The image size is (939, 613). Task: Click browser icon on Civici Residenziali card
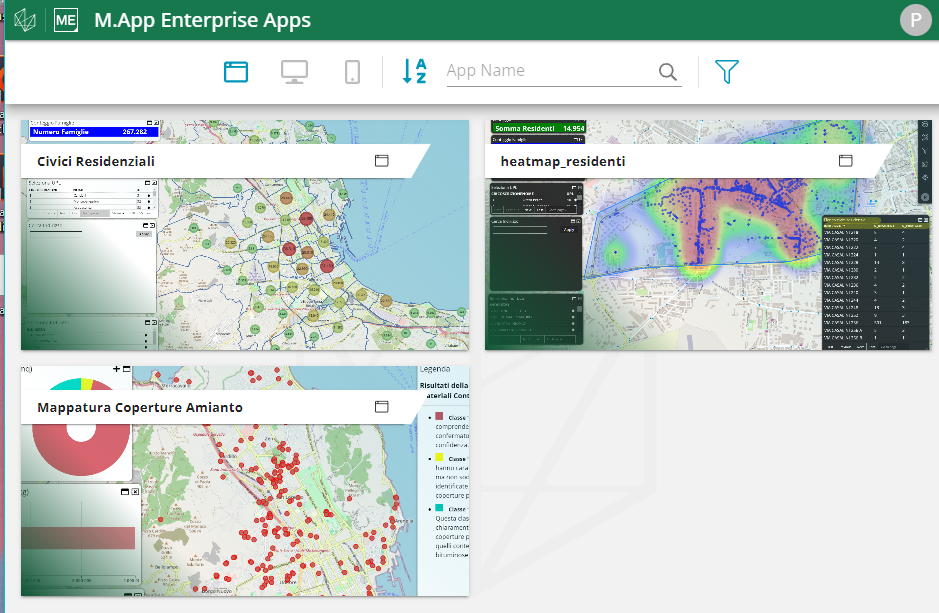(x=381, y=160)
